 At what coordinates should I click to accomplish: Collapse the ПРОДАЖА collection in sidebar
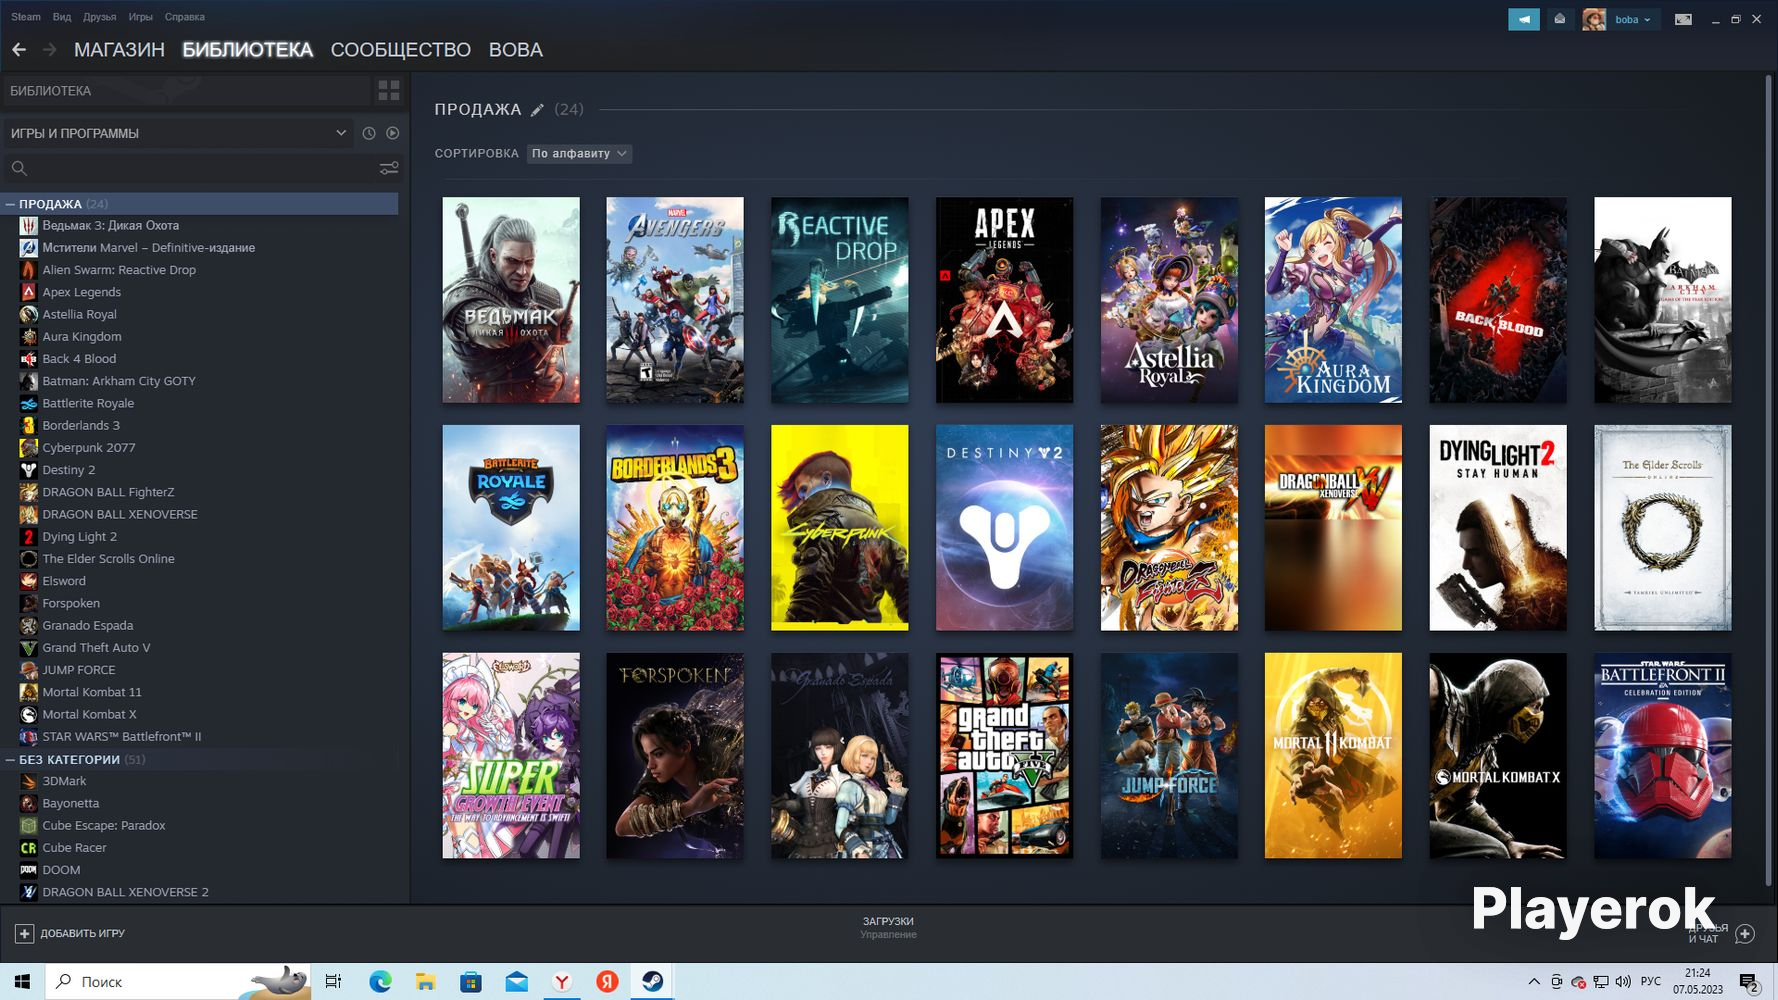click(x=10, y=204)
